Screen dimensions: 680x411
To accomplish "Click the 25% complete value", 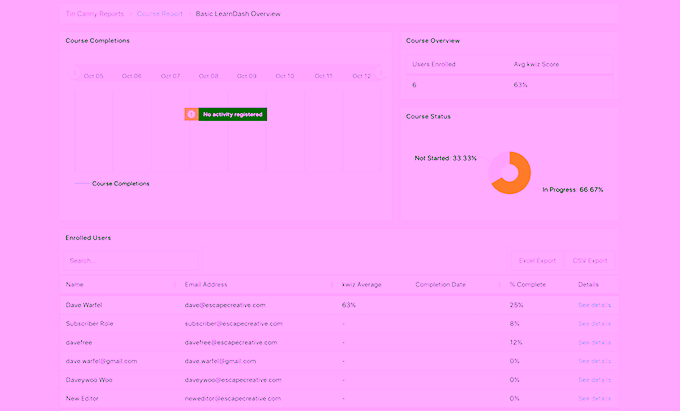I will [x=516, y=305].
